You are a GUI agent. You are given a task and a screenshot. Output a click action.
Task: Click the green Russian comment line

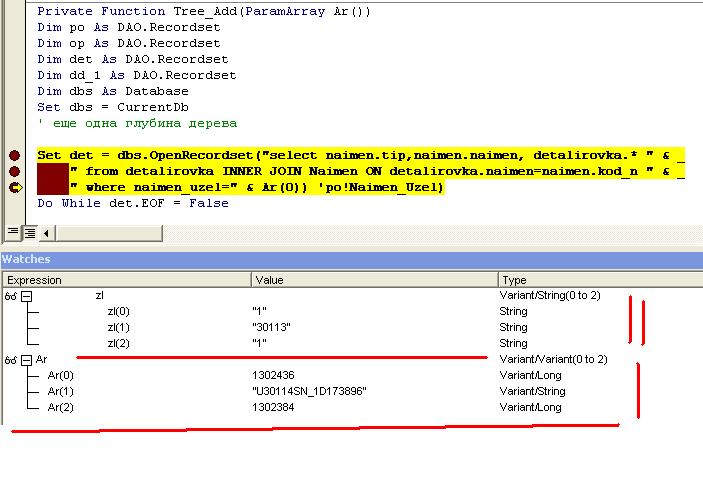[137, 123]
